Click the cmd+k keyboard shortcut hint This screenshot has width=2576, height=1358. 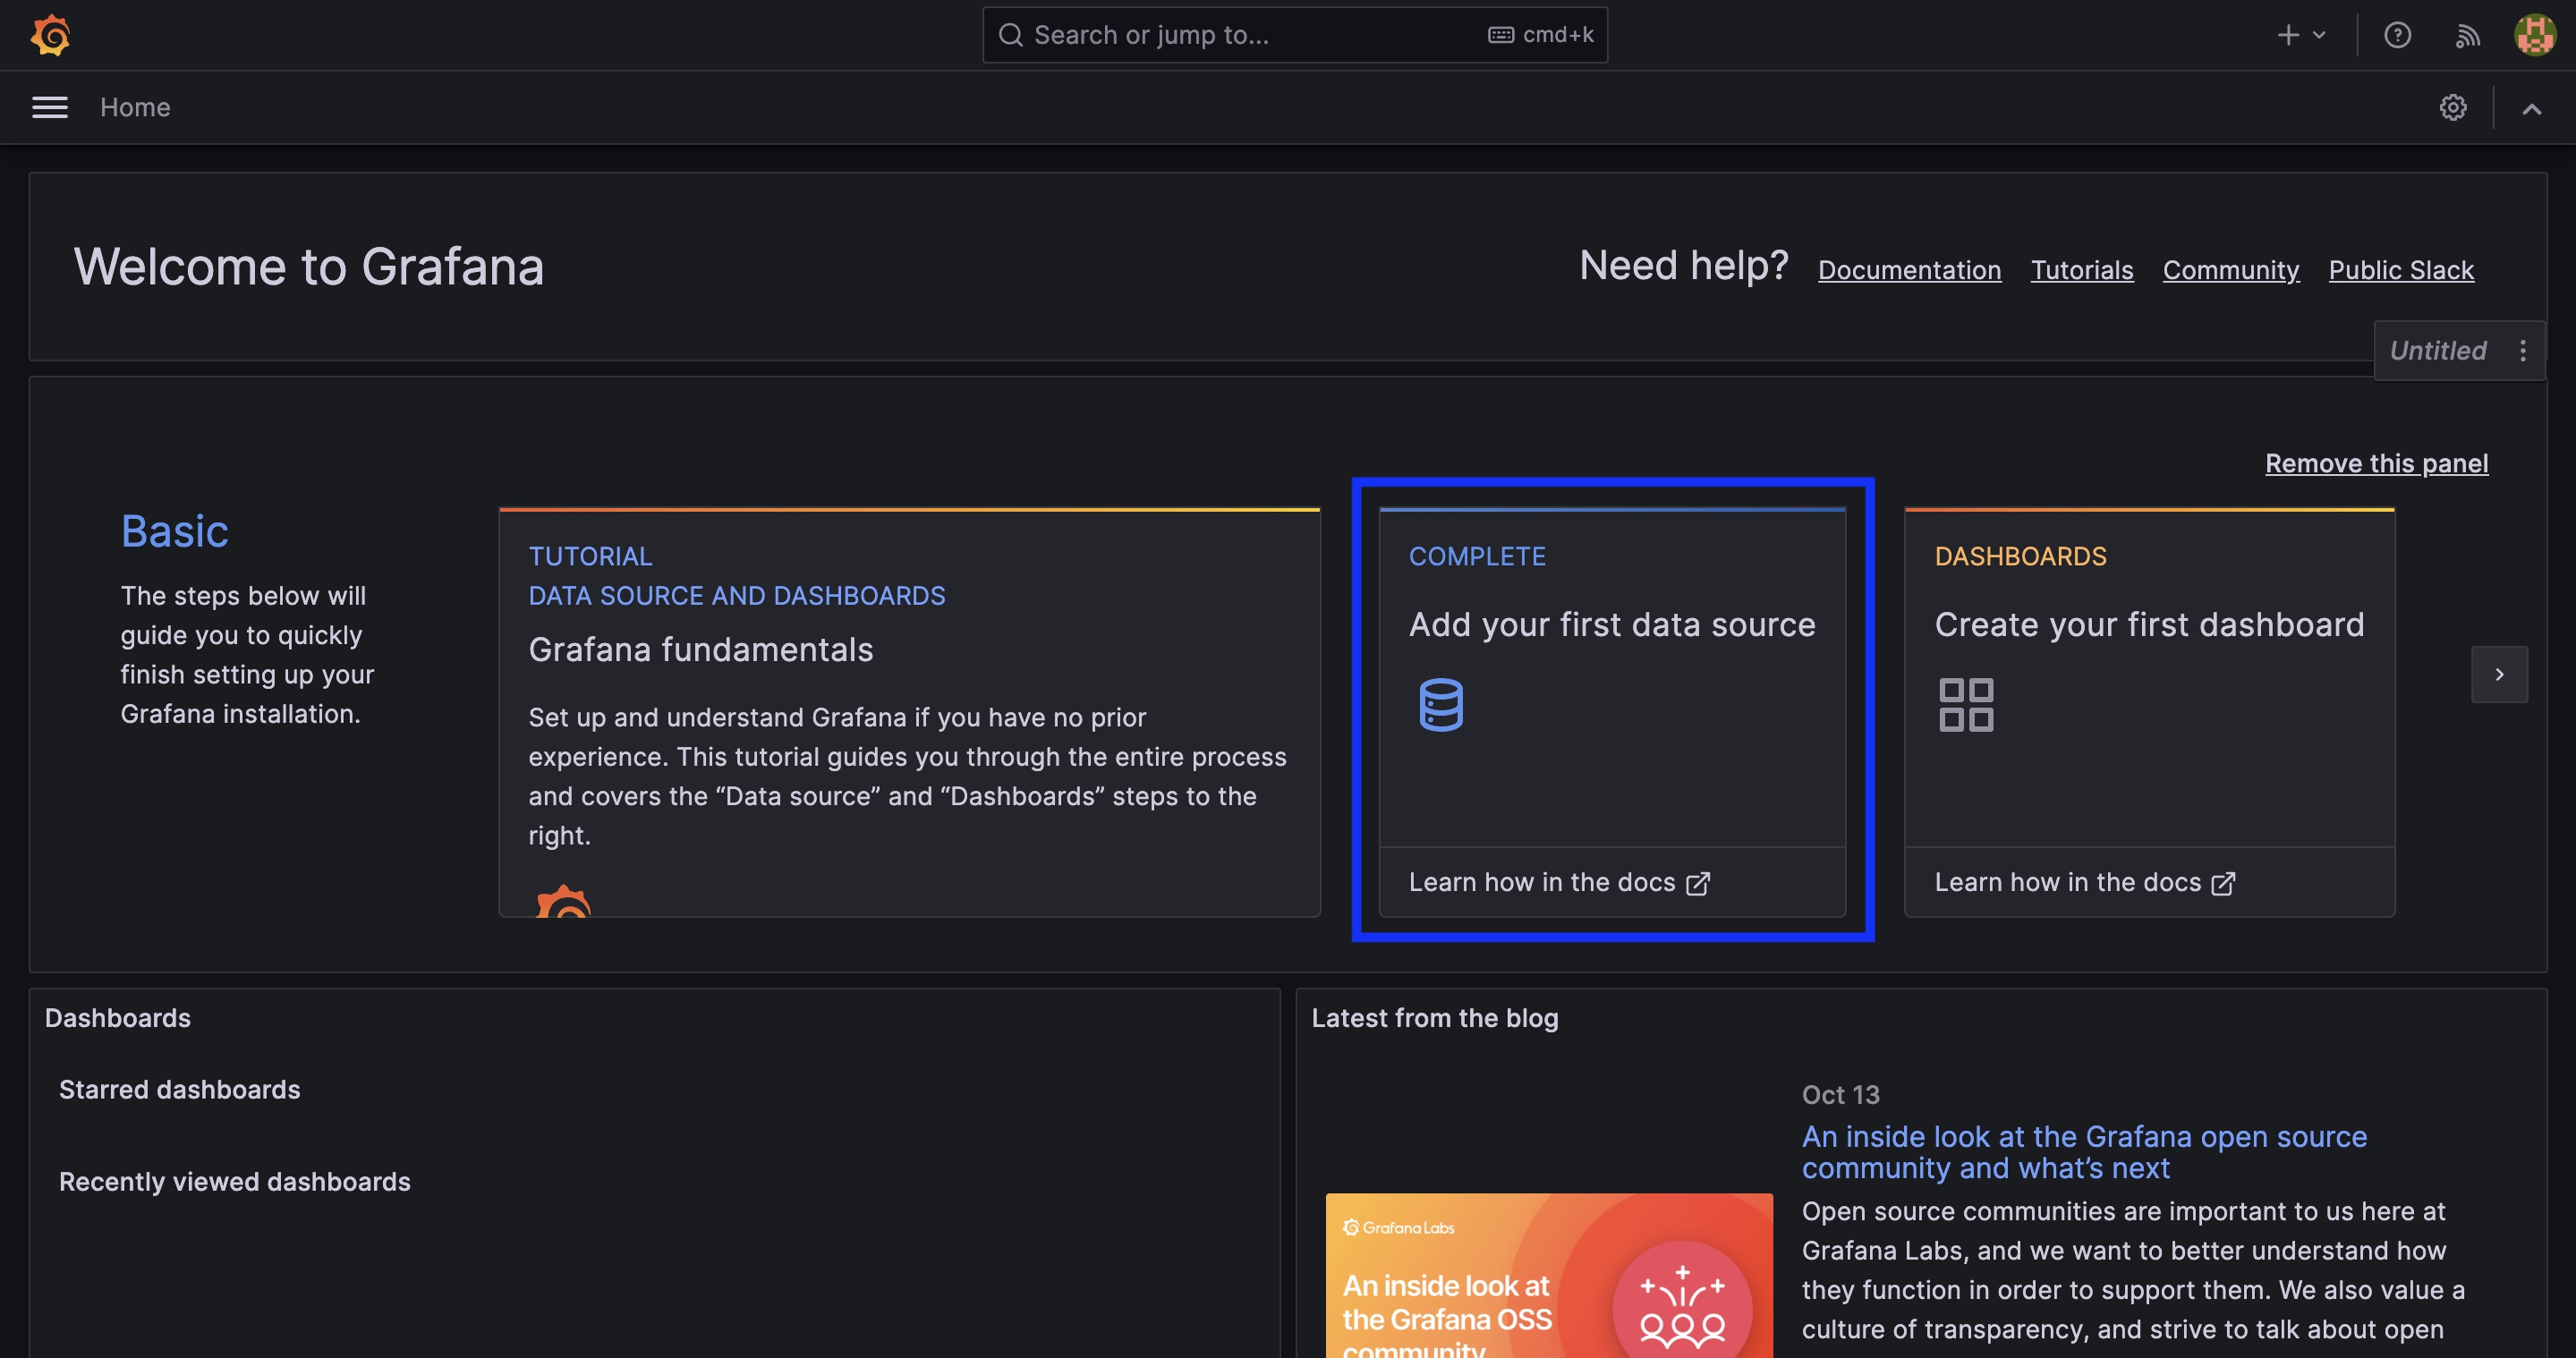[1541, 35]
